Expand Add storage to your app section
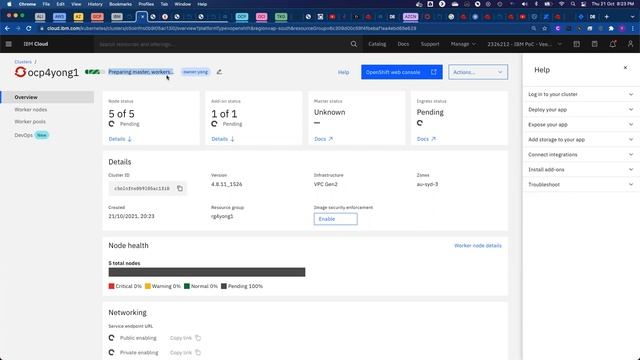 (580, 140)
